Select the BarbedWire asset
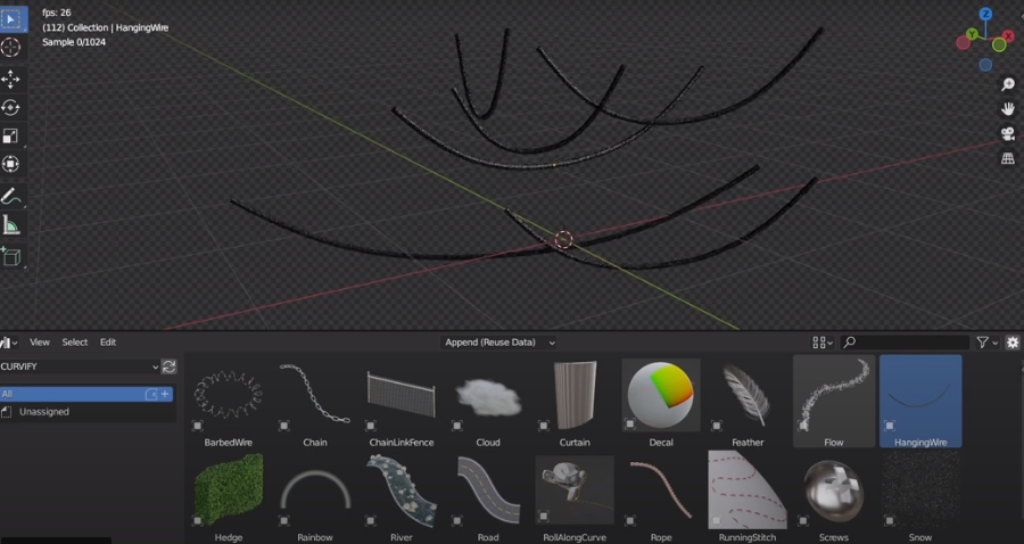1024x544 pixels. pos(228,402)
